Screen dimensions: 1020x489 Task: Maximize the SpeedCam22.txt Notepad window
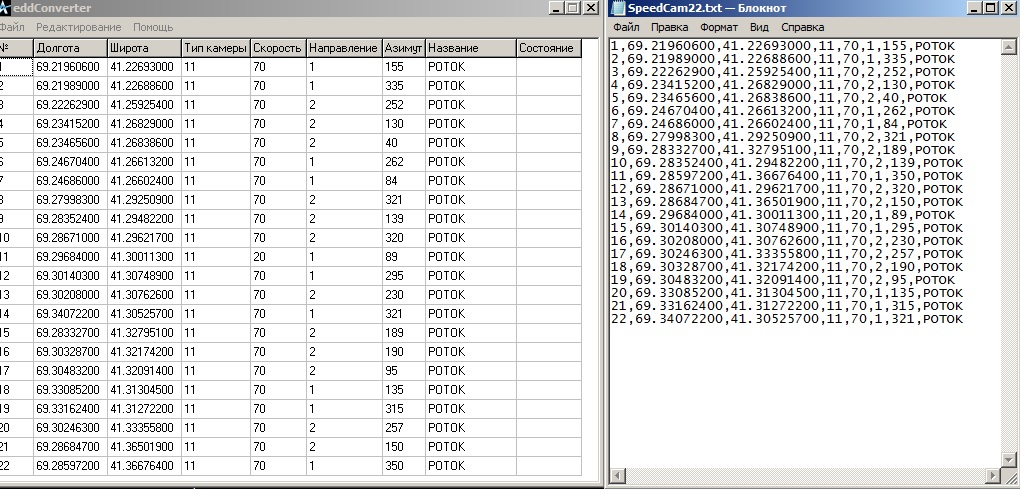coord(990,8)
